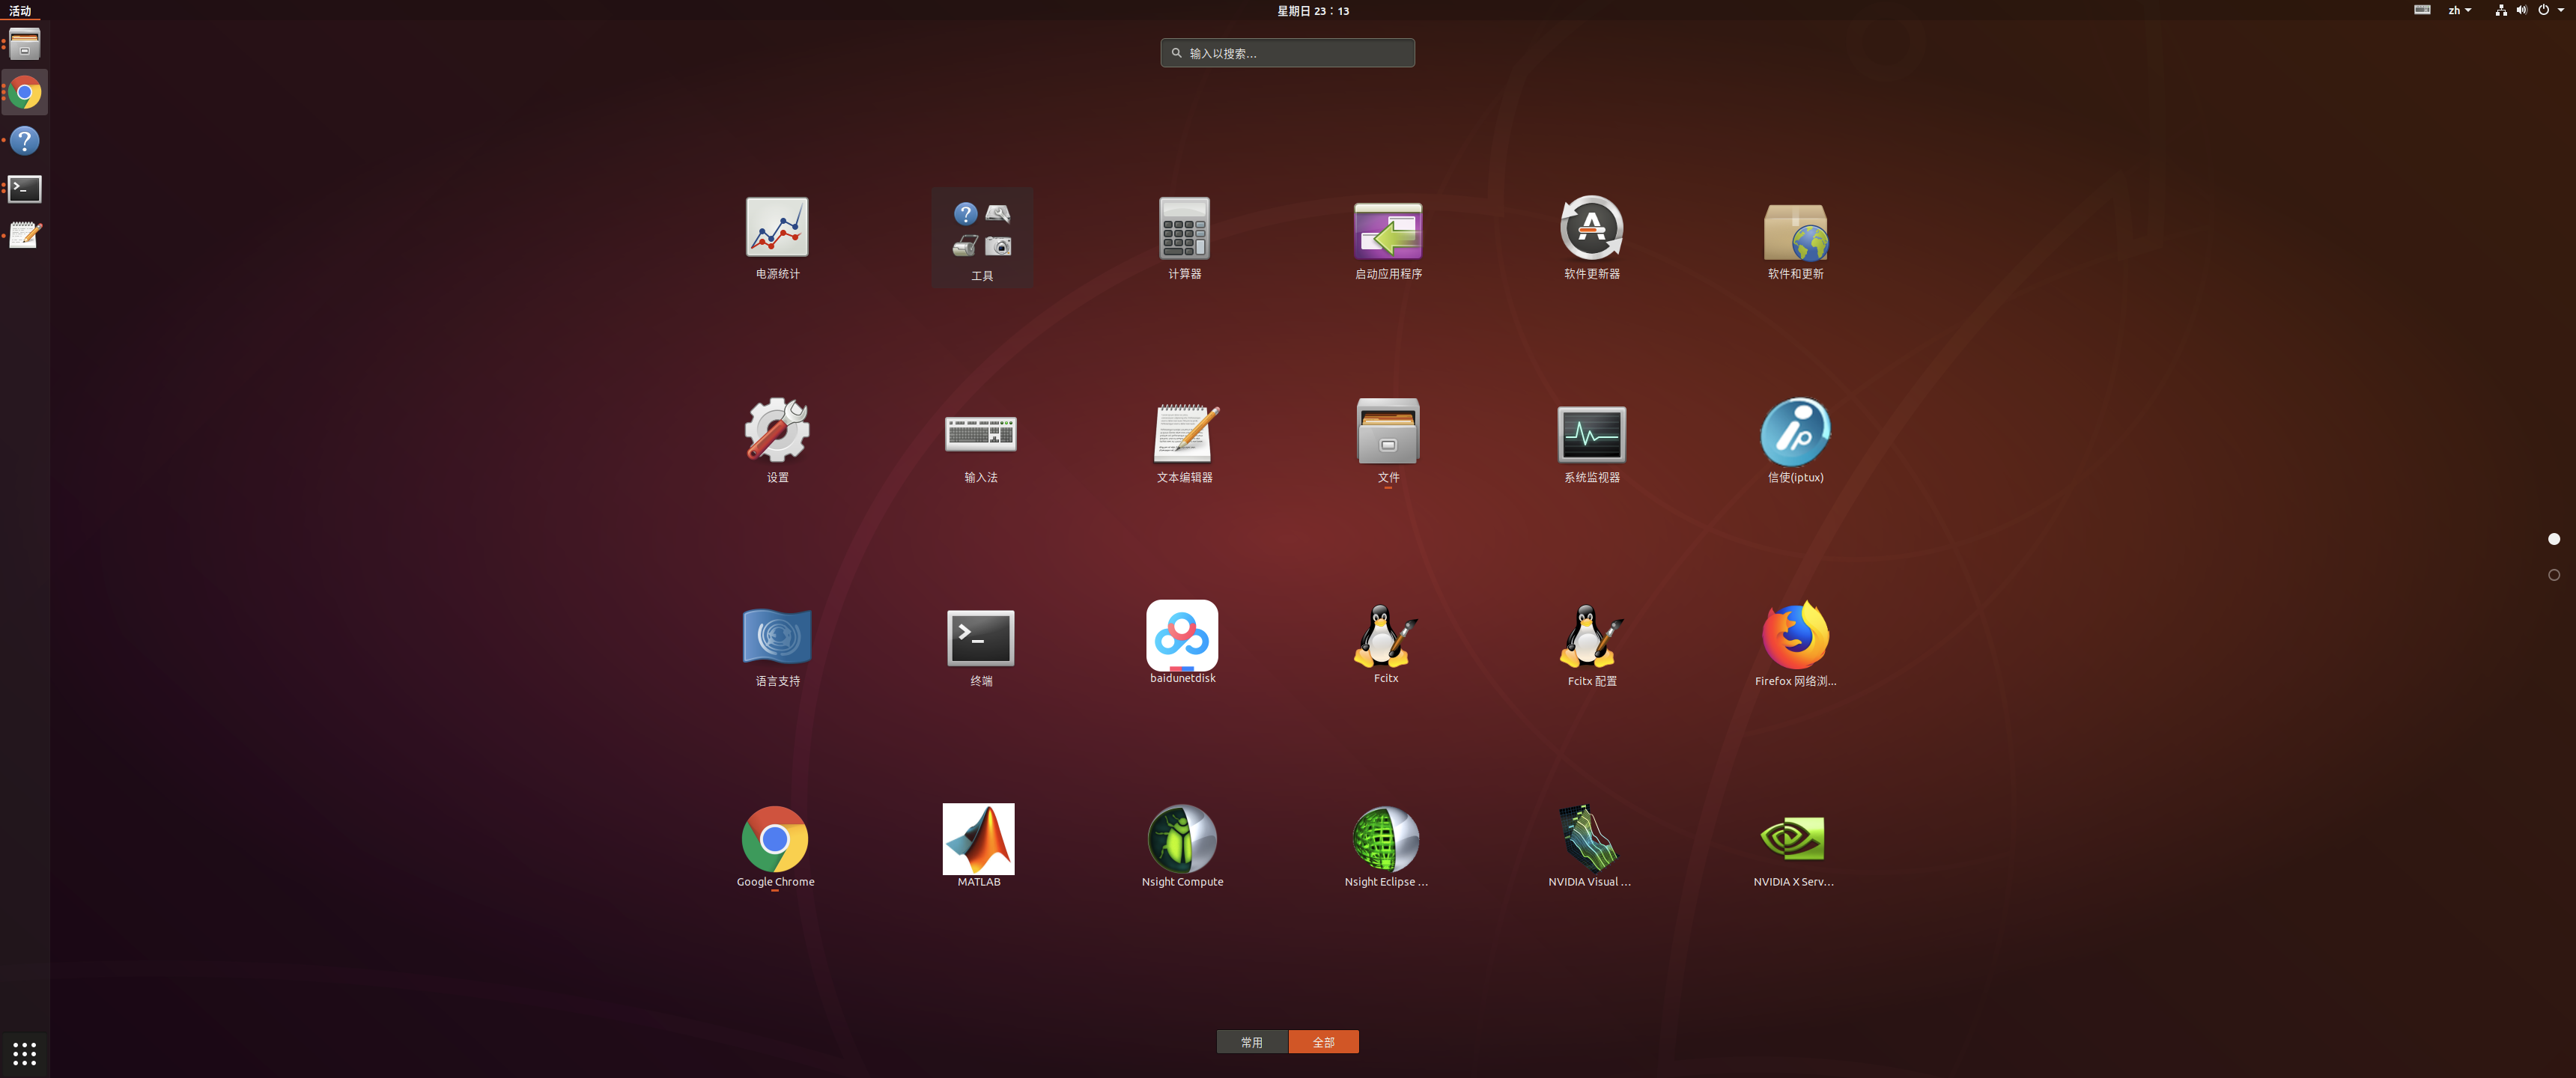
Task: Open Nsight Compute profiler
Action: pyautogui.click(x=1182, y=840)
